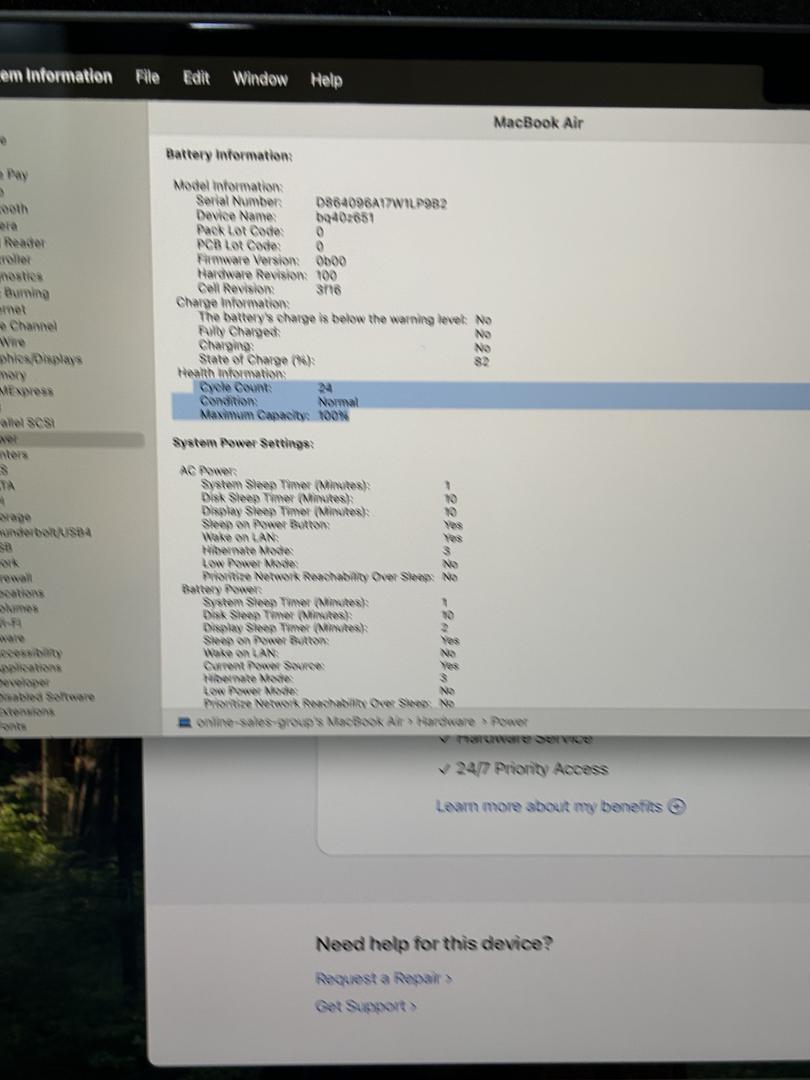Screen dimensions: 810x1080
Task: Open the Window menu
Action: point(260,79)
